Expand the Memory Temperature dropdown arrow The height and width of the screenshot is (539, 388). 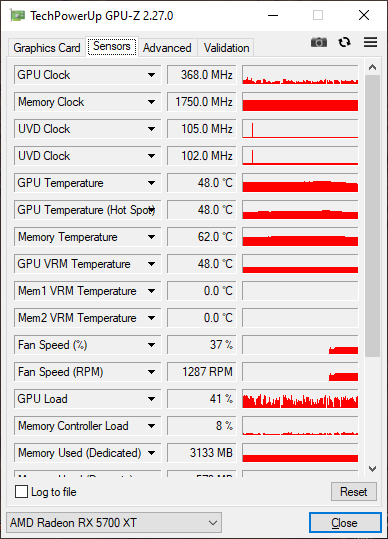[151, 237]
